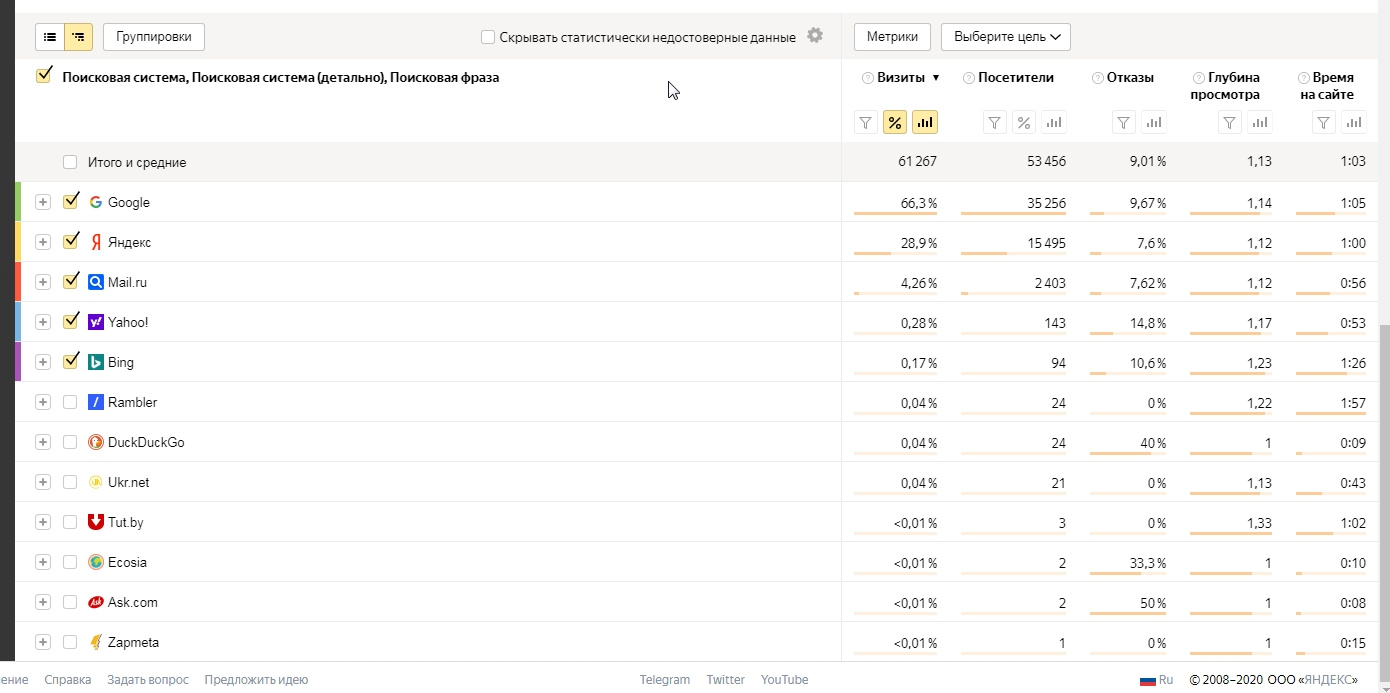Open the Метрики selector
The image size is (1390, 693).
coord(893,37)
